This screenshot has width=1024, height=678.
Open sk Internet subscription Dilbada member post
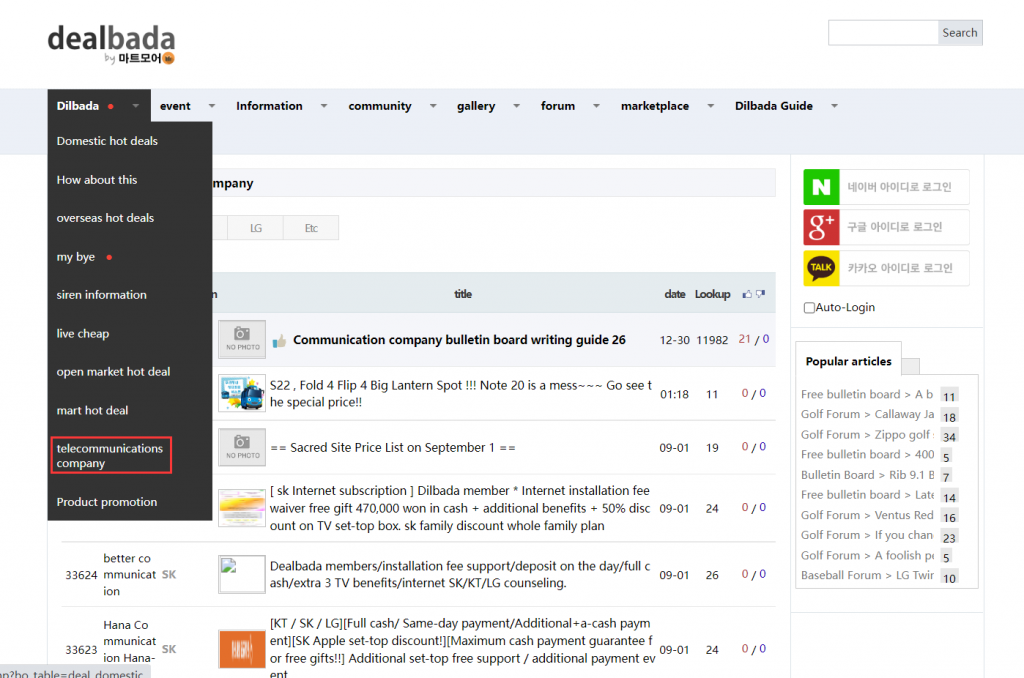pos(460,508)
